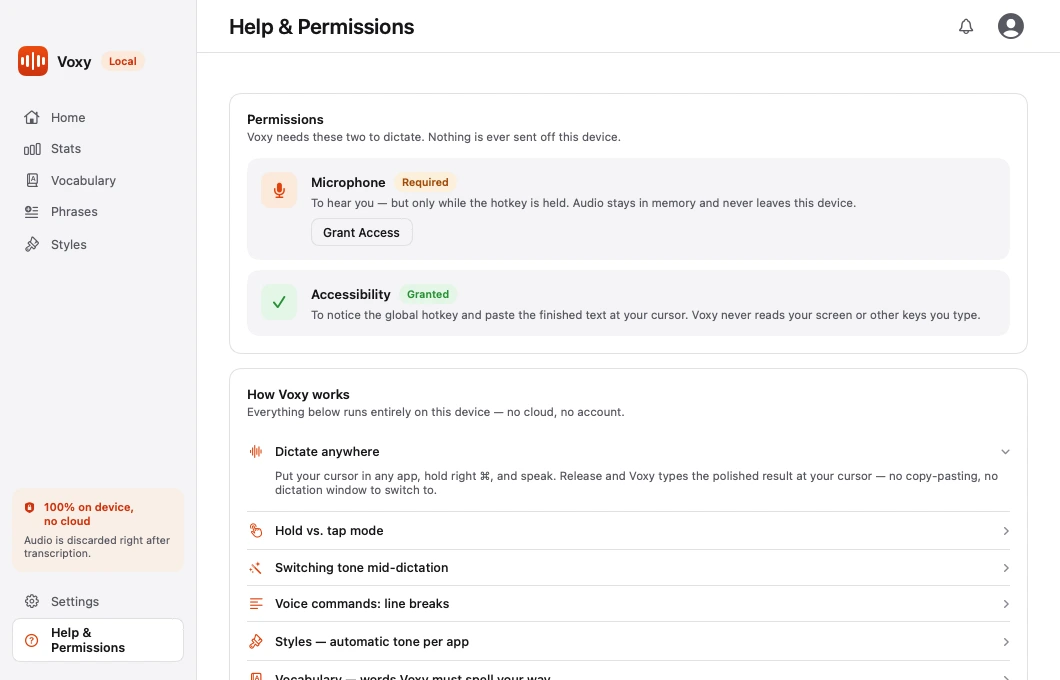This screenshot has height=680, width=1060.
Task: Click the shield icon in on-device card
Action: coord(30,507)
